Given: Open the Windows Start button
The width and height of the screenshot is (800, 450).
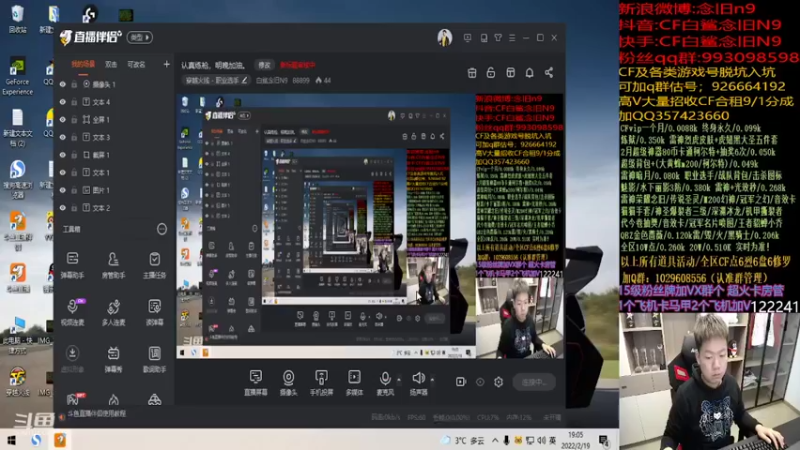Looking at the screenshot, I should (x=11, y=440).
